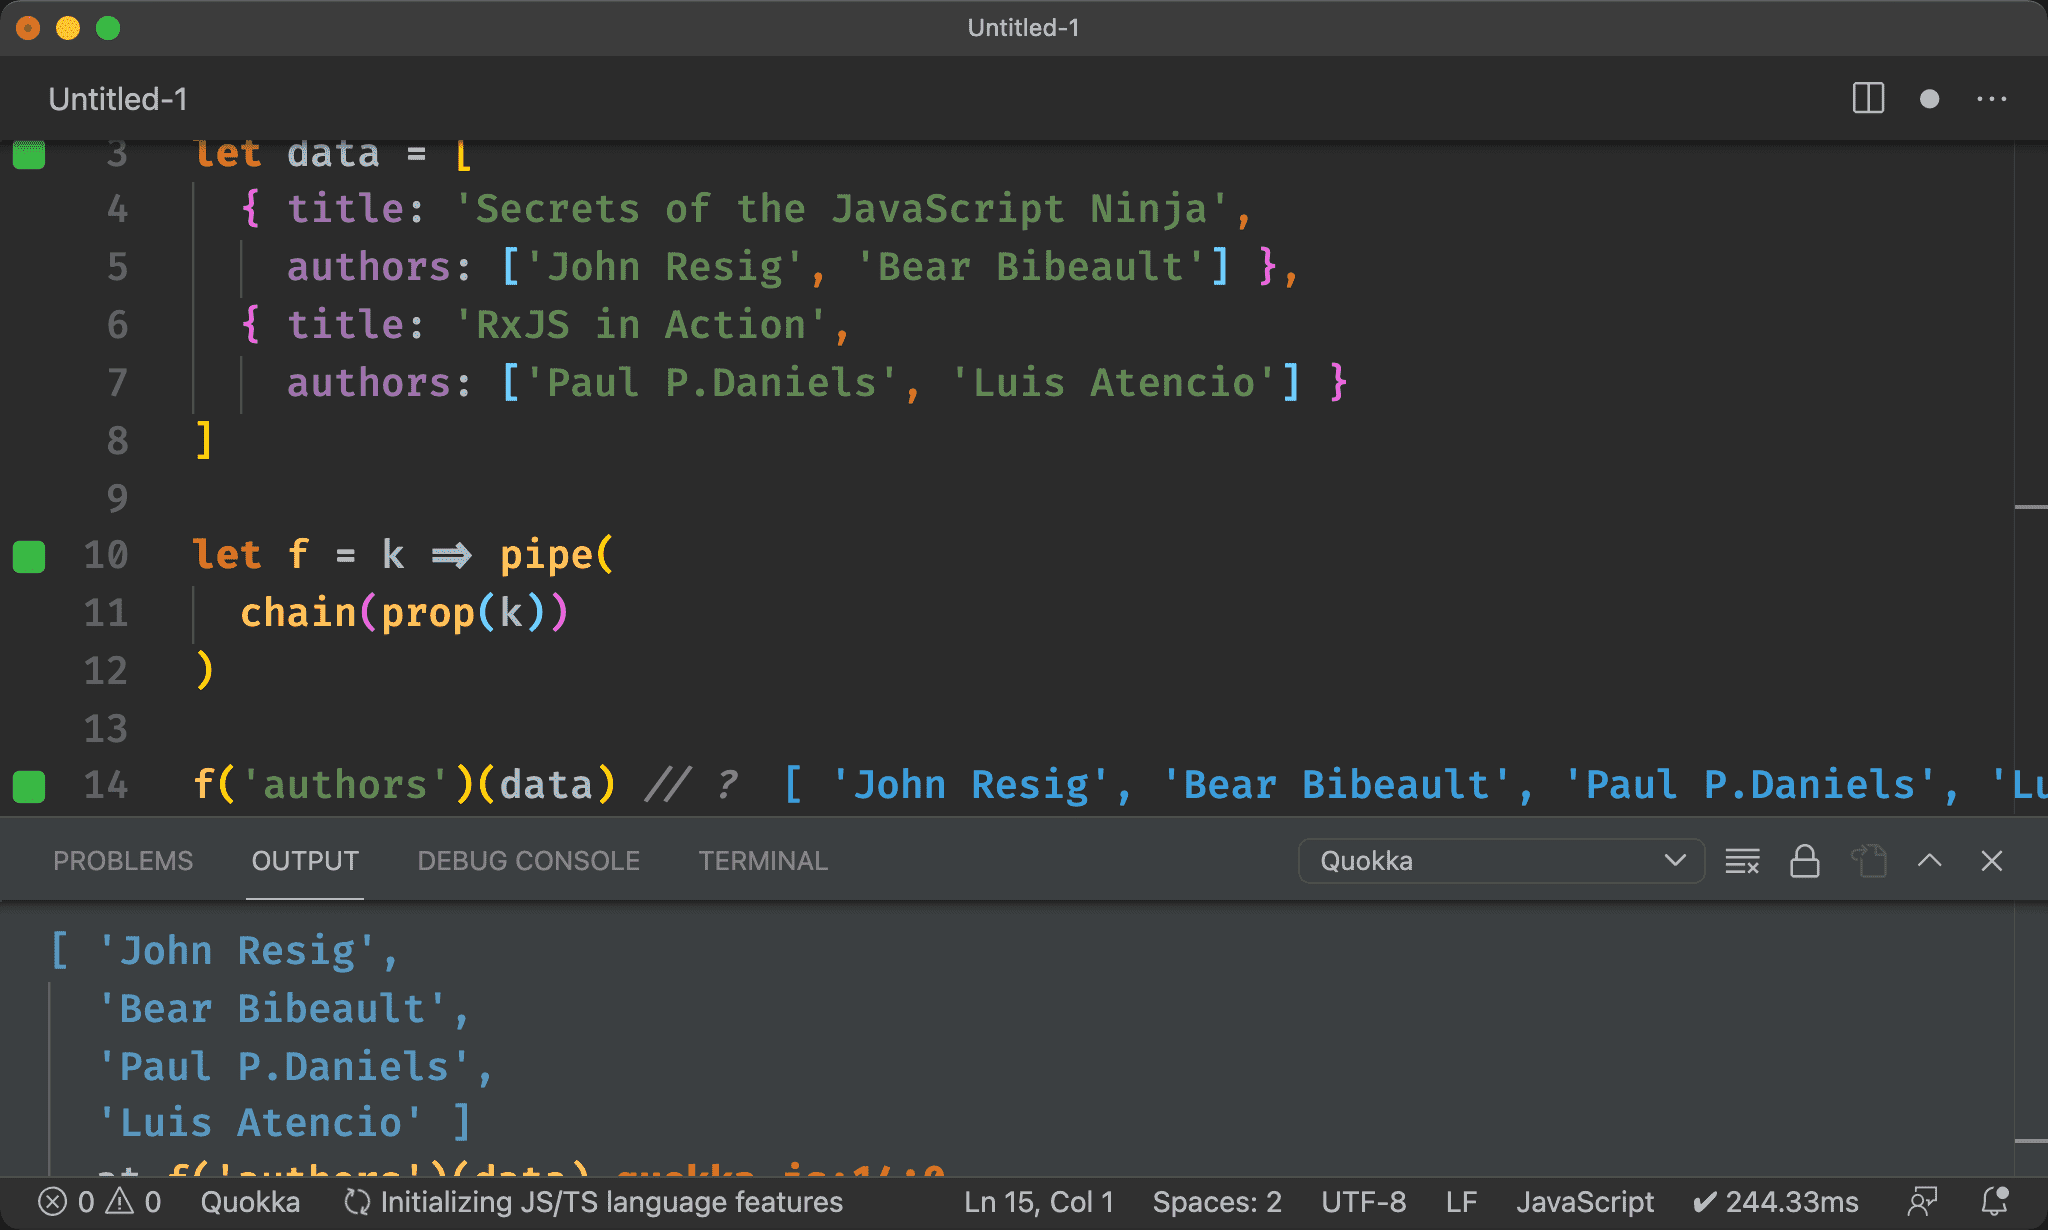
Task: Select the JavaScript language mode
Action: 1585,1202
